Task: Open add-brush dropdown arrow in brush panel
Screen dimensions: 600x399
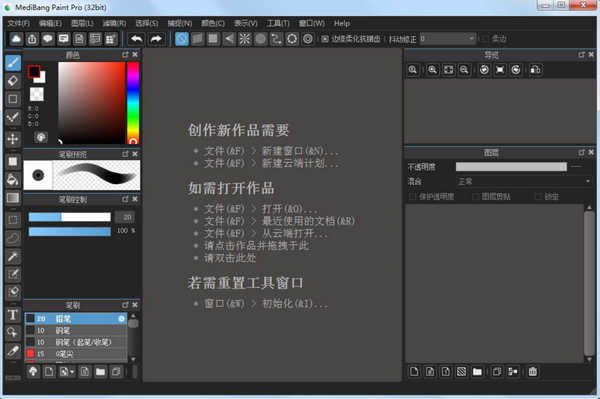Action: pos(72,372)
